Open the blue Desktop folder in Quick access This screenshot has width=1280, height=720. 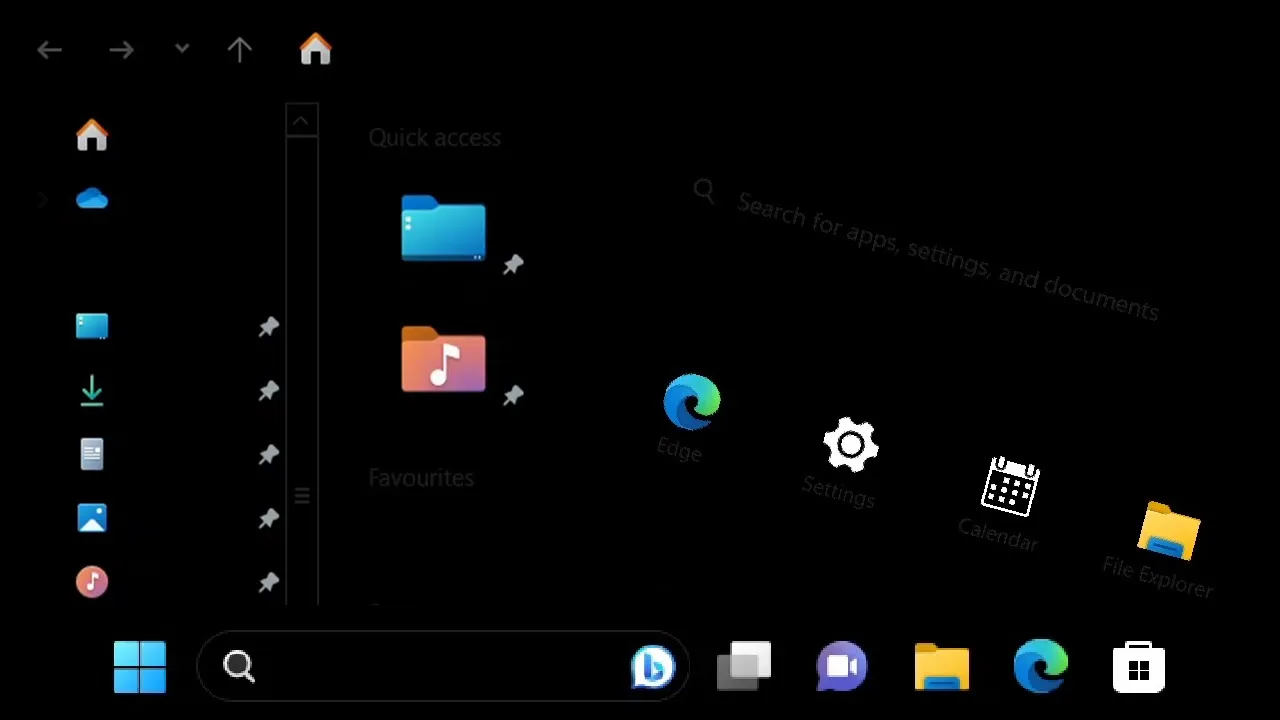tap(443, 228)
